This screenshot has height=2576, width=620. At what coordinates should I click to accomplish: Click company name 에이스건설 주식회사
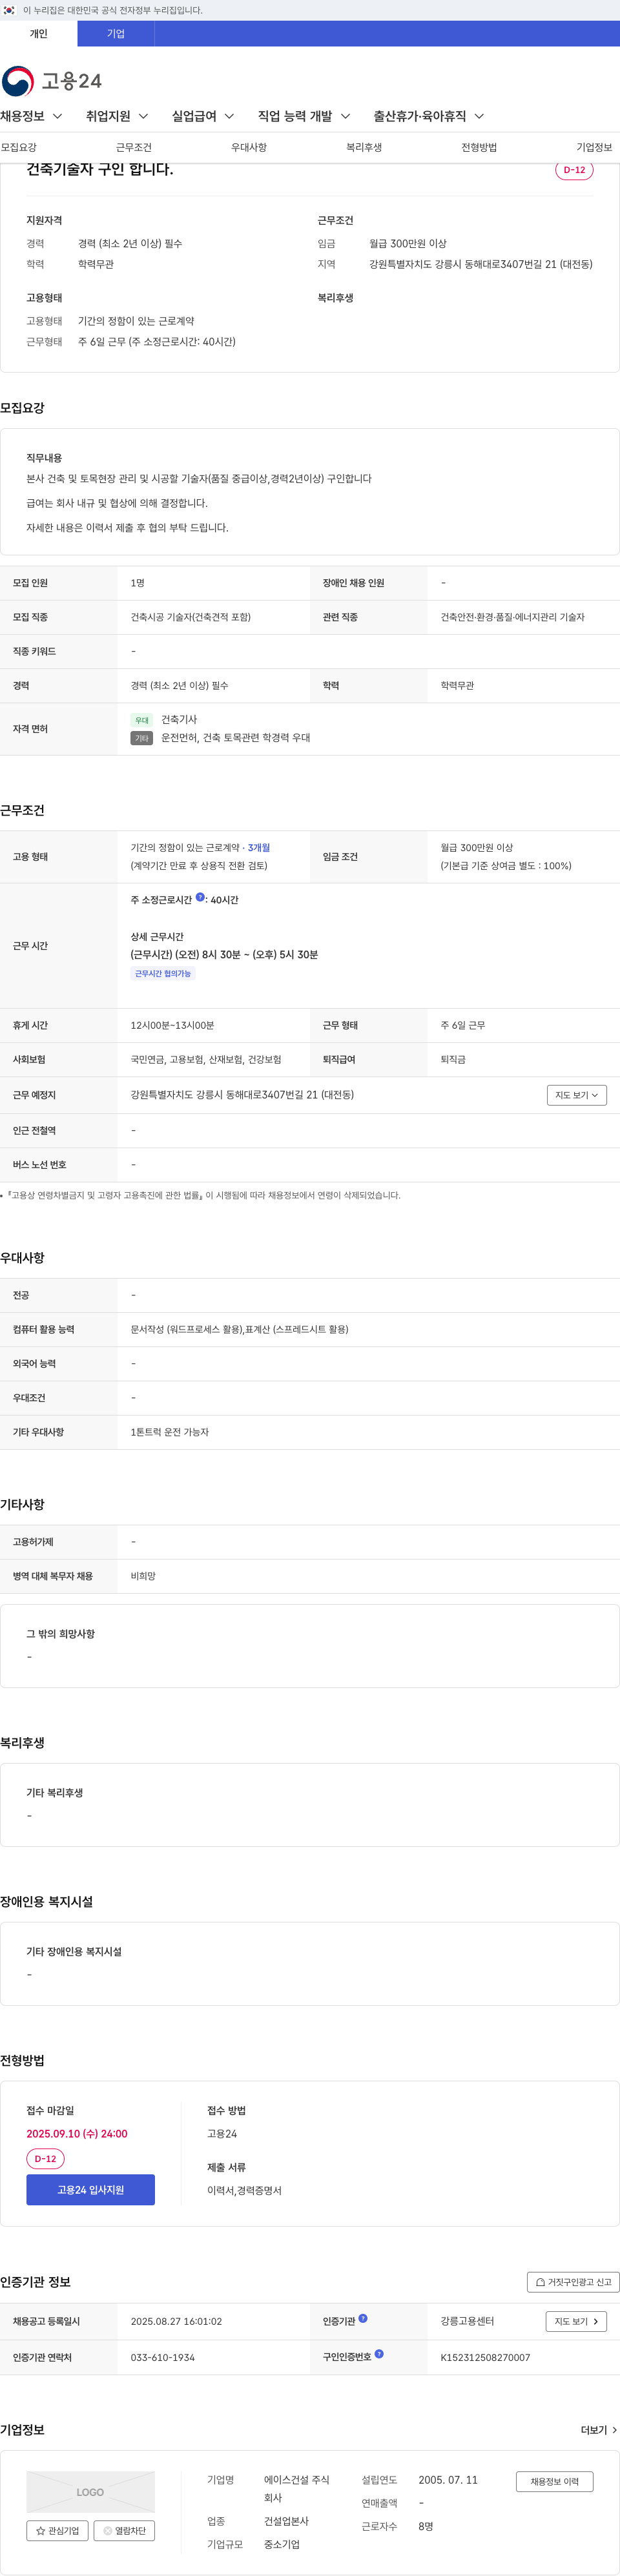coord(297,2489)
